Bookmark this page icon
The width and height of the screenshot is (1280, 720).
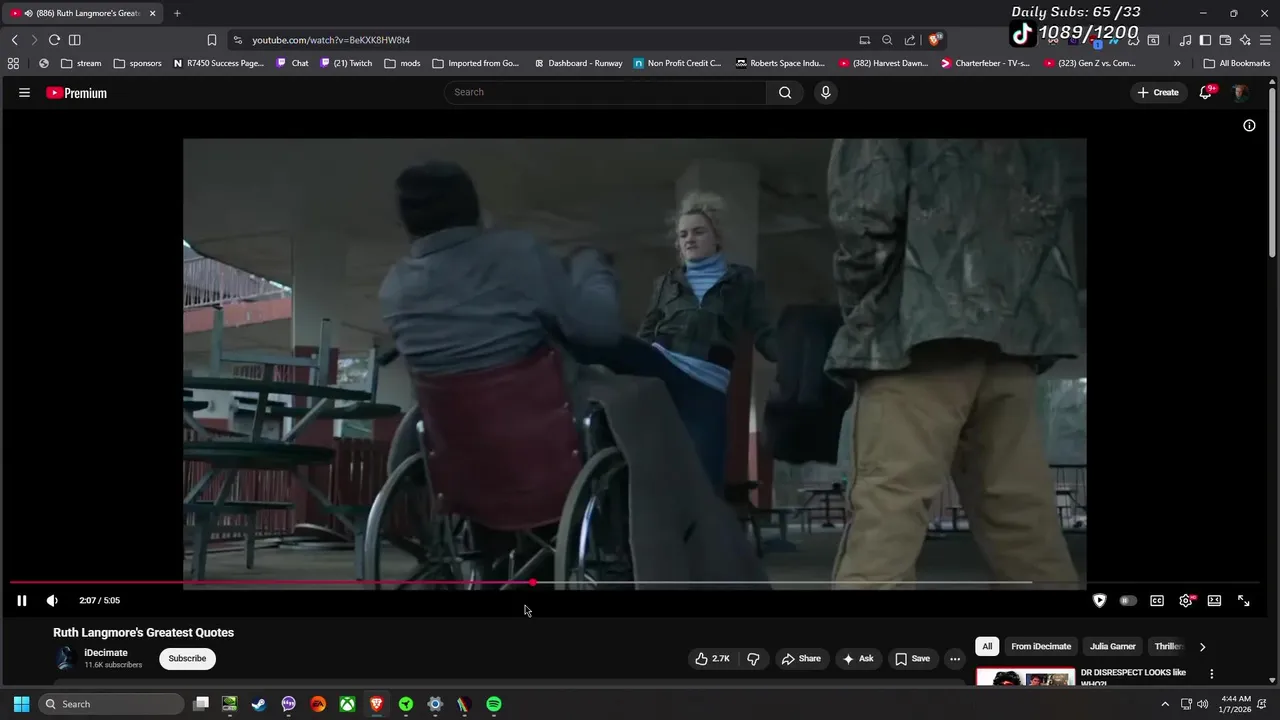click(212, 40)
